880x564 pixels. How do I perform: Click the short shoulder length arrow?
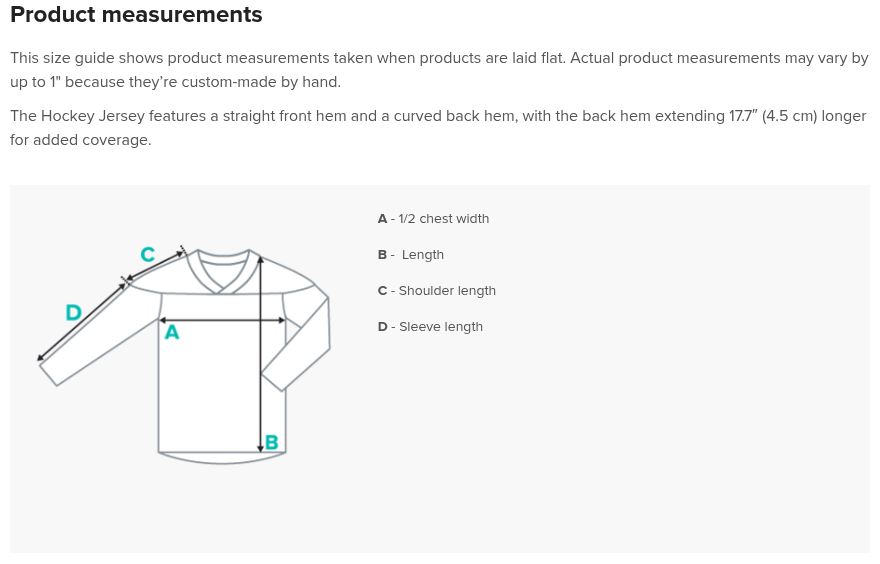(156, 267)
